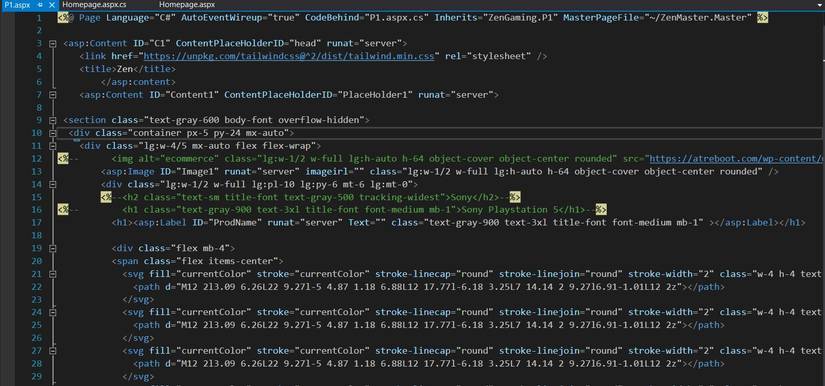Viewport: 825px width, 386px height.
Task: Click the imageirl attribute on line 13
Action: coord(335,171)
